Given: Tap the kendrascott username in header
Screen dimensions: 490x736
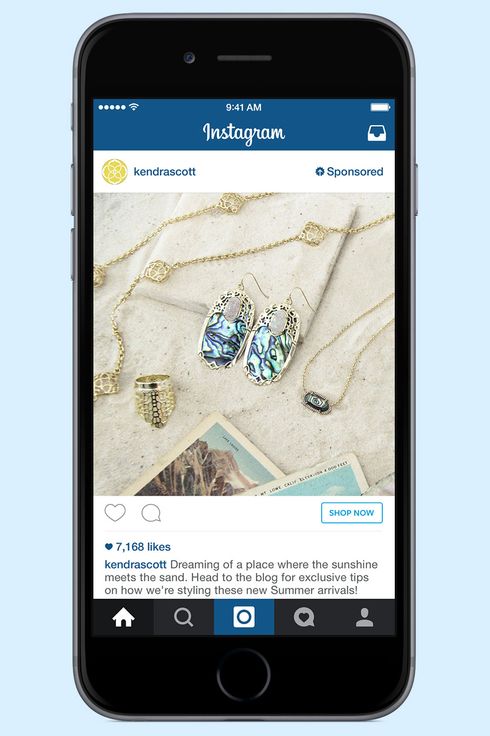Looking at the screenshot, I should click(x=165, y=172).
